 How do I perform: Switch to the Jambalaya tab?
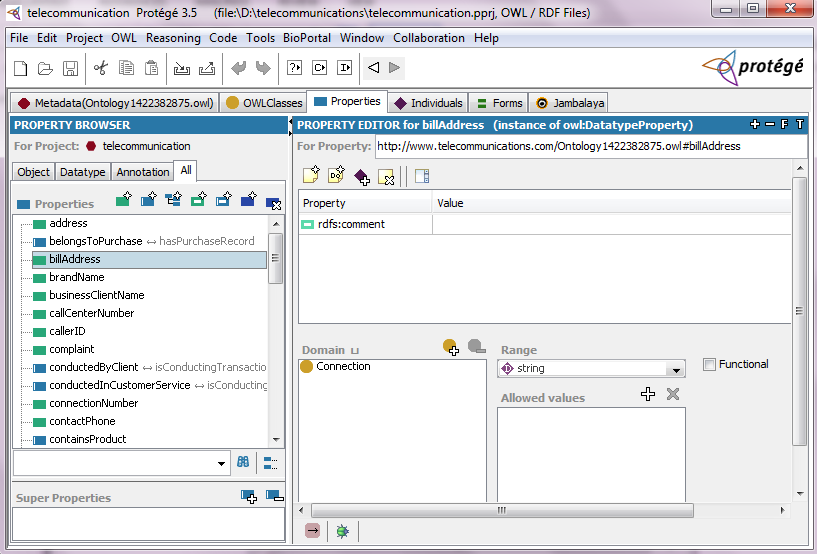pyautogui.click(x=570, y=103)
